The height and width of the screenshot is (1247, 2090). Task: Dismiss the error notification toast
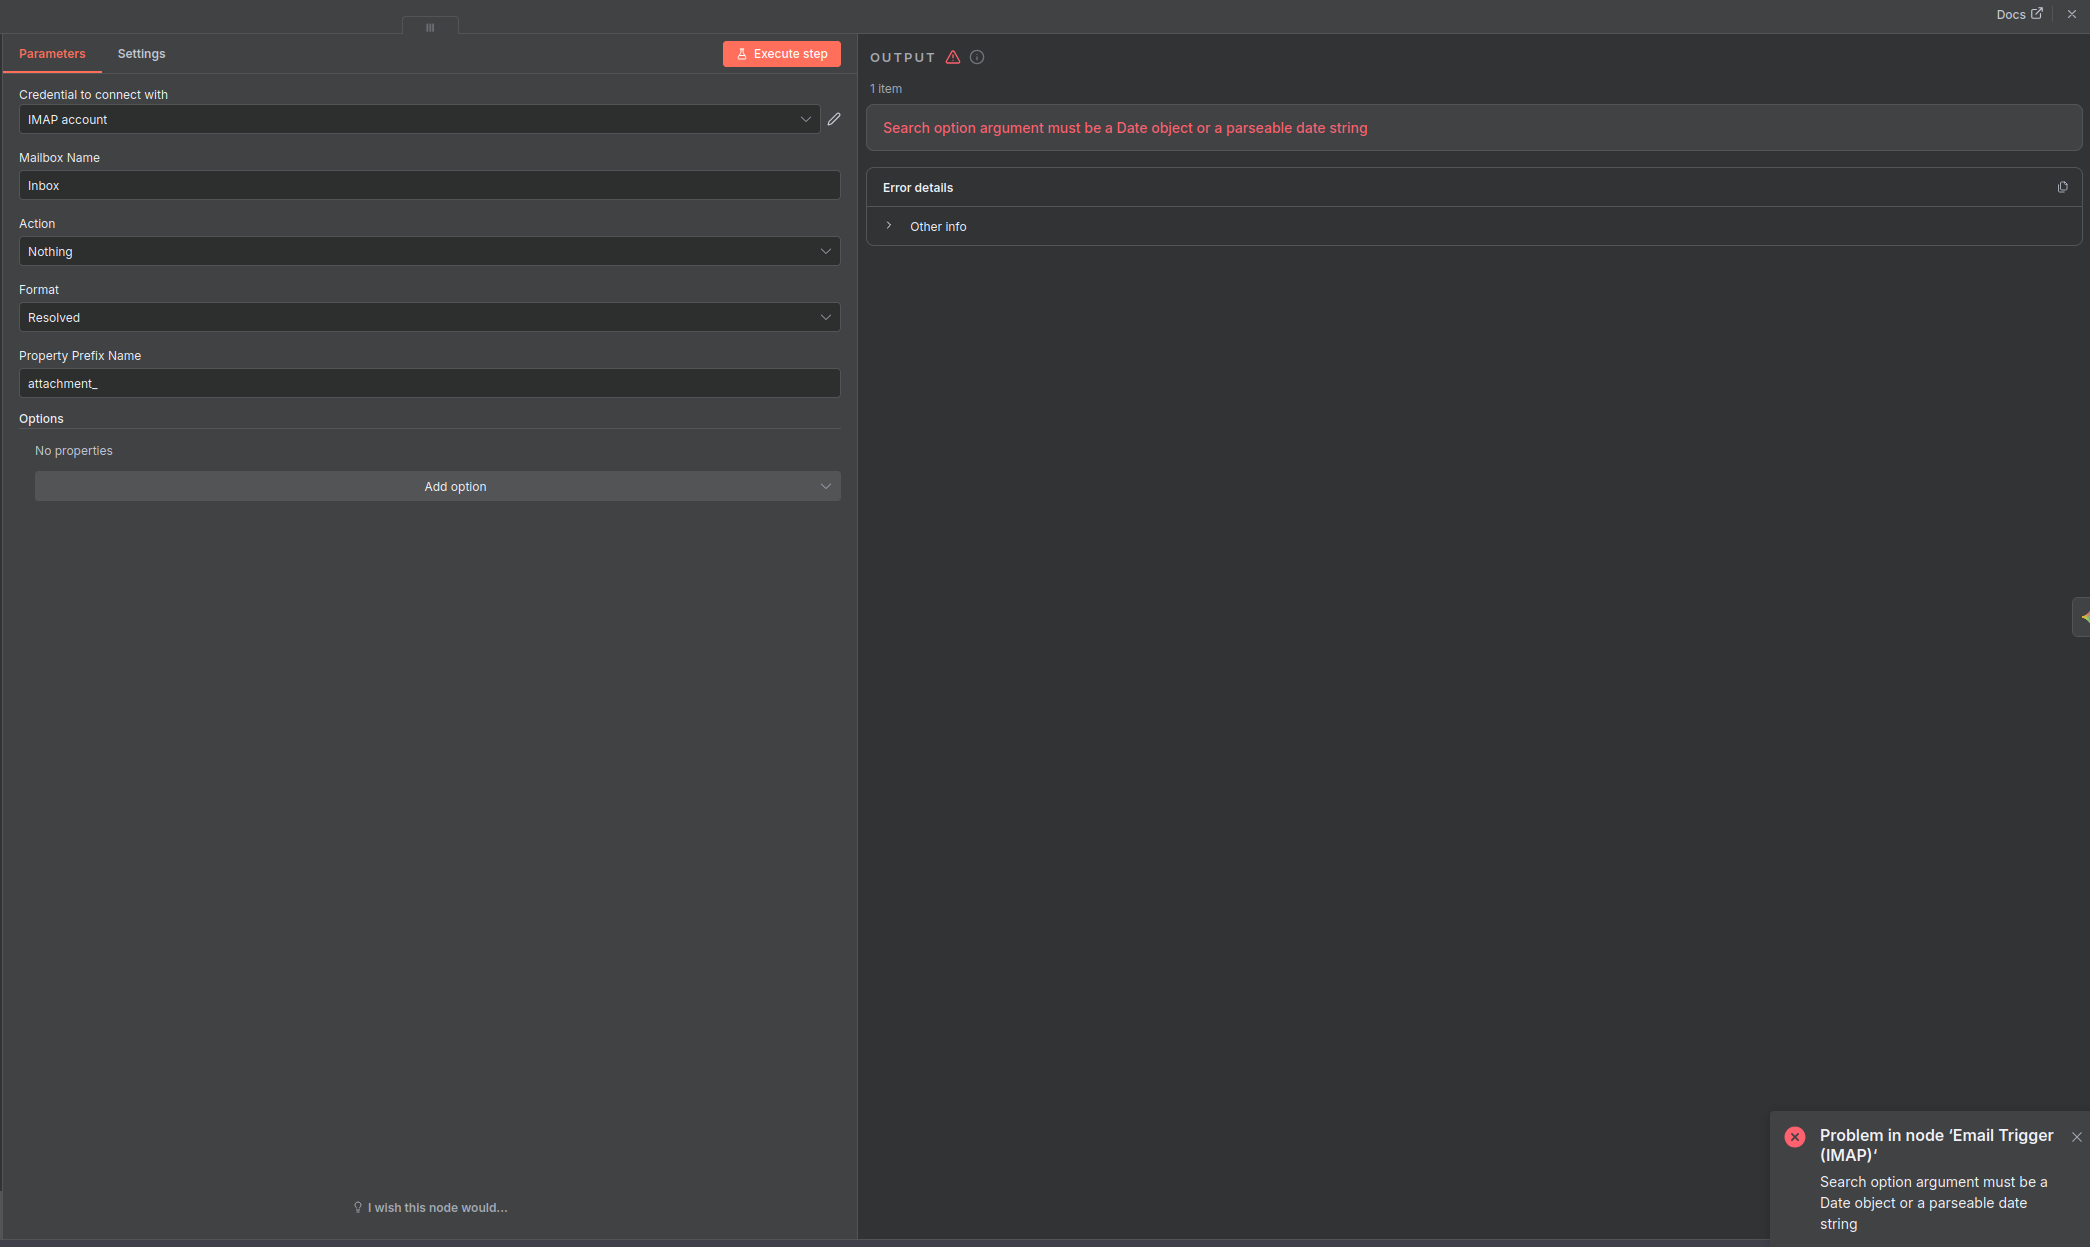(2077, 1137)
